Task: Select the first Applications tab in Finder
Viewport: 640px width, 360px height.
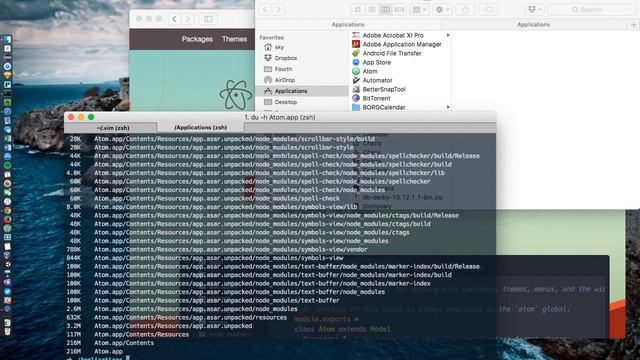Action: (x=348, y=24)
